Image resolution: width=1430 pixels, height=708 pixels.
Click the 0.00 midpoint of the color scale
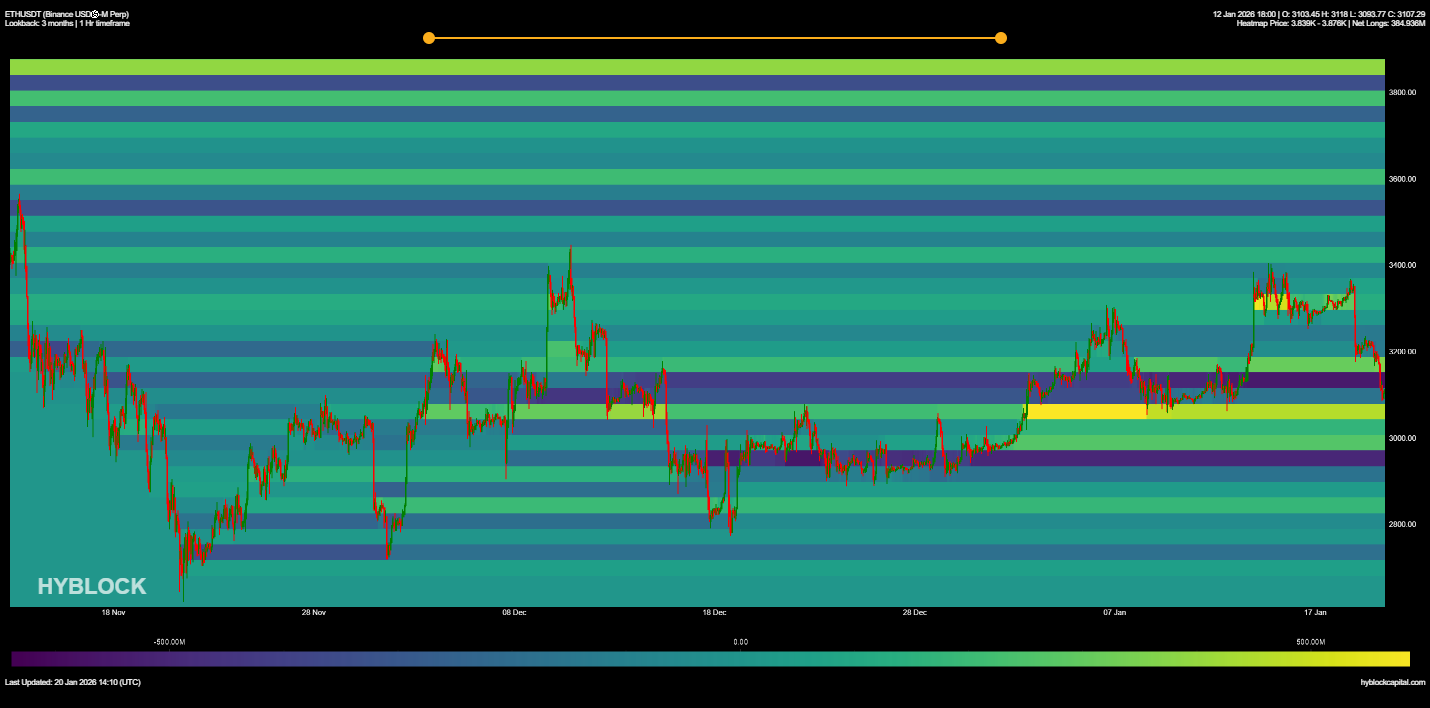pos(740,642)
